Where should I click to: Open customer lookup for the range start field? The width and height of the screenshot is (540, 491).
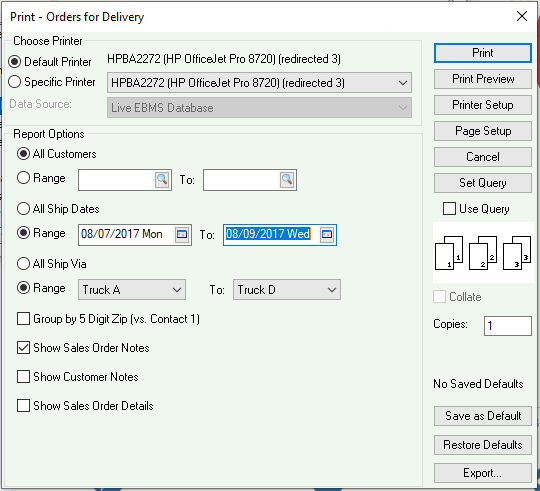(162, 179)
